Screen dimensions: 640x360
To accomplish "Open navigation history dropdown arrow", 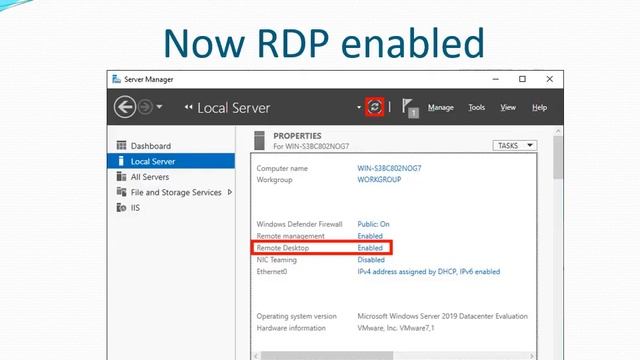I will pos(159,107).
